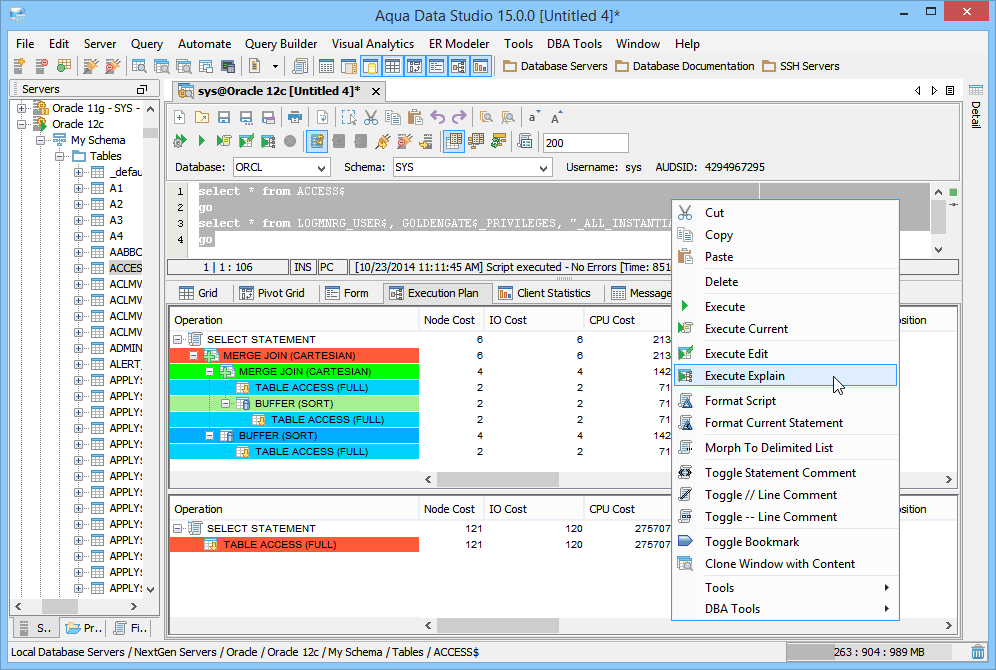996x670 pixels.
Task: Select Execute Explain in context menu
Action: pos(785,376)
